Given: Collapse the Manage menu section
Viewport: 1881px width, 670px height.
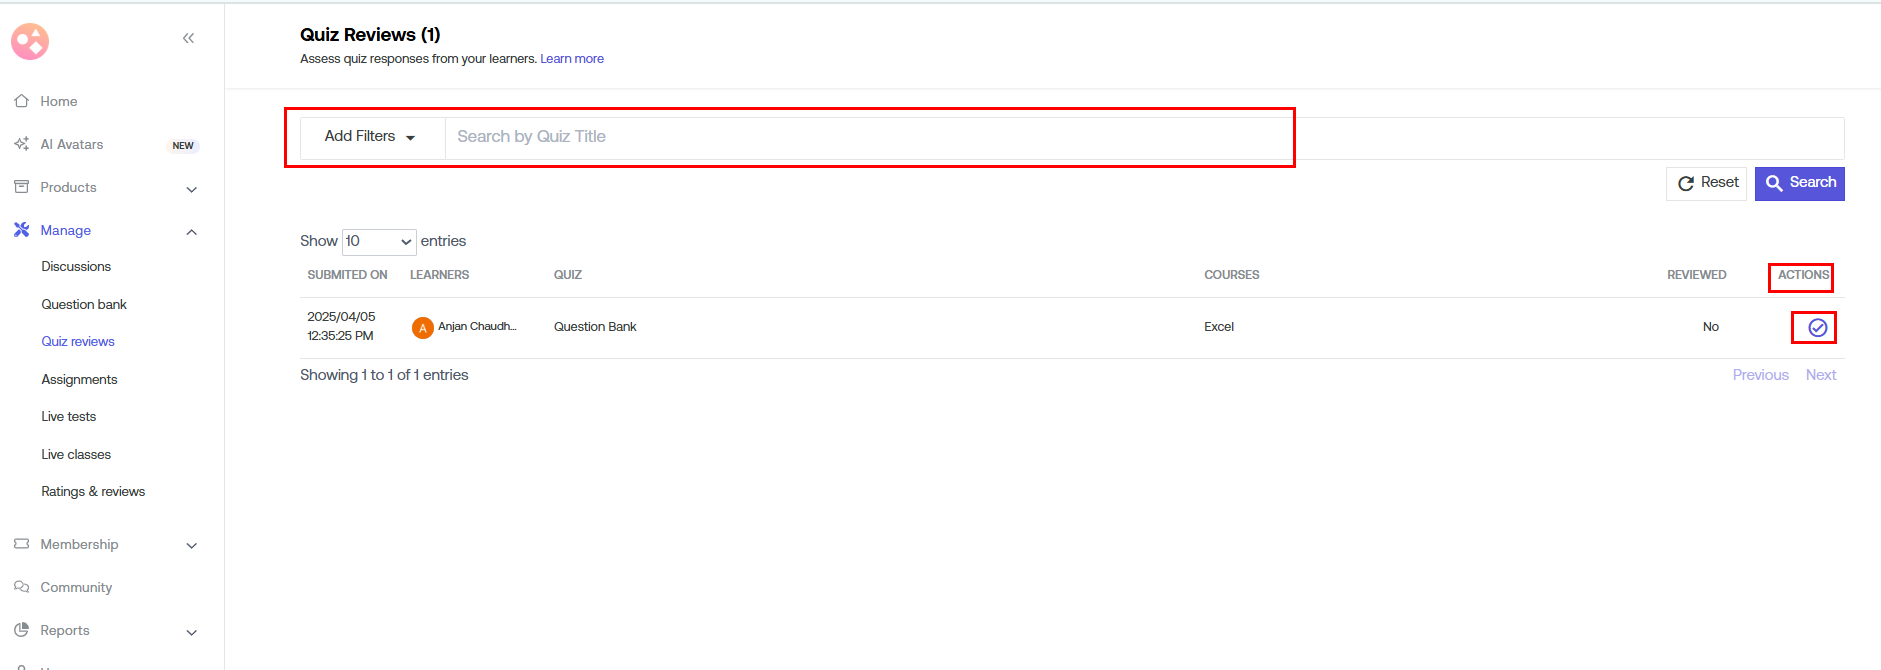Looking at the screenshot, I should click(192, 232).
